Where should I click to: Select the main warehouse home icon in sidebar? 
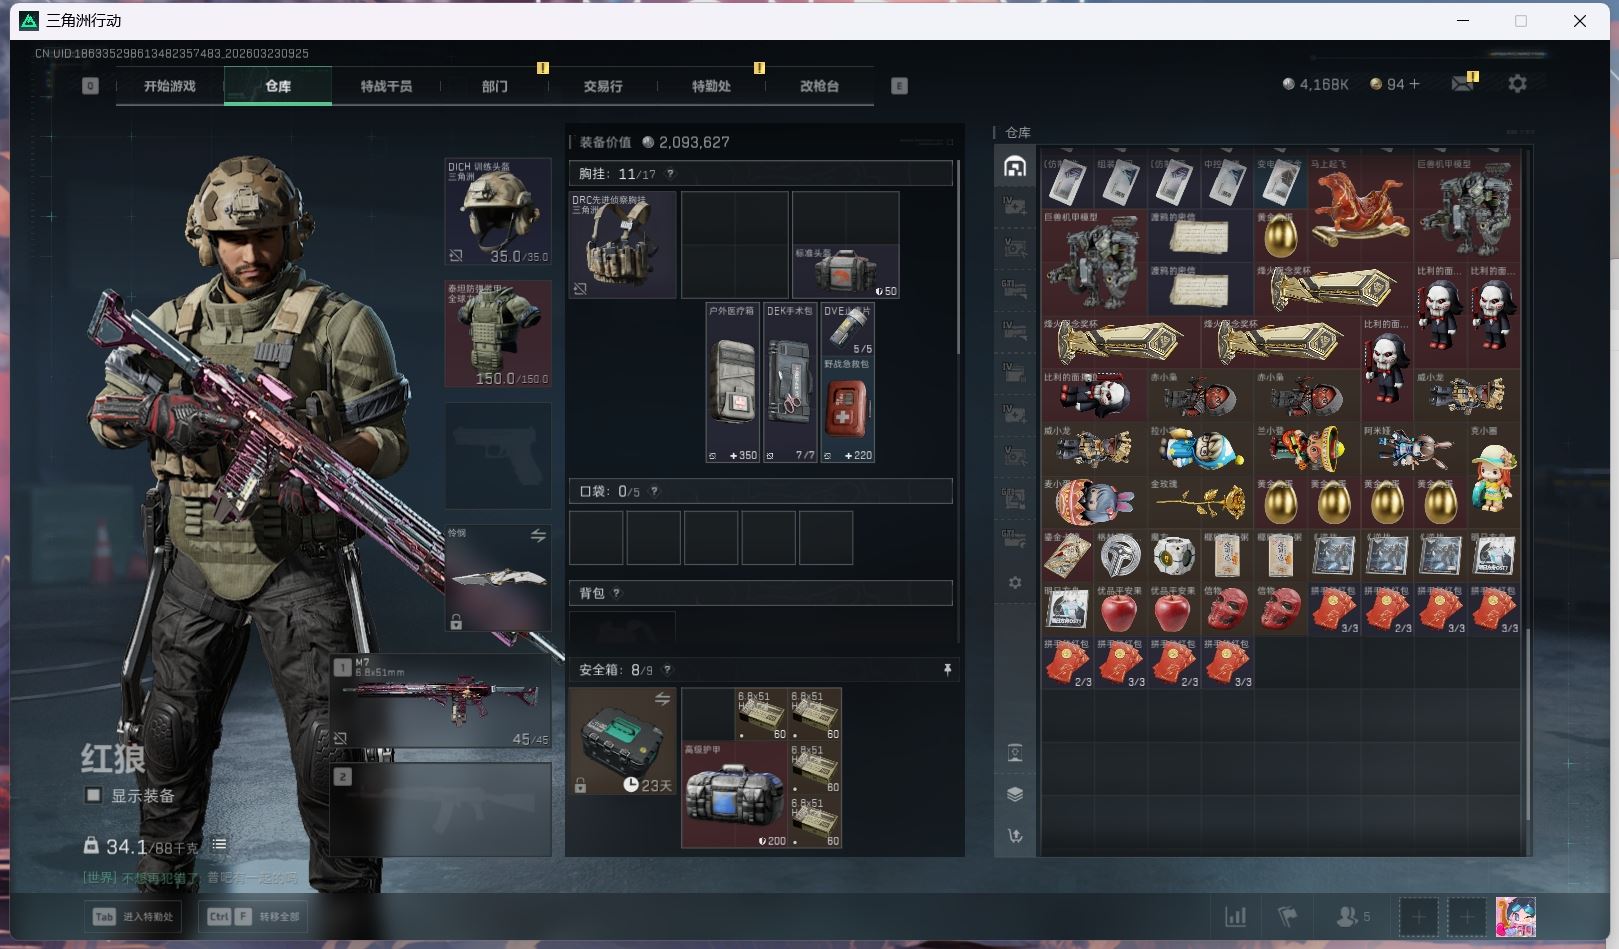click(1015, 167)
